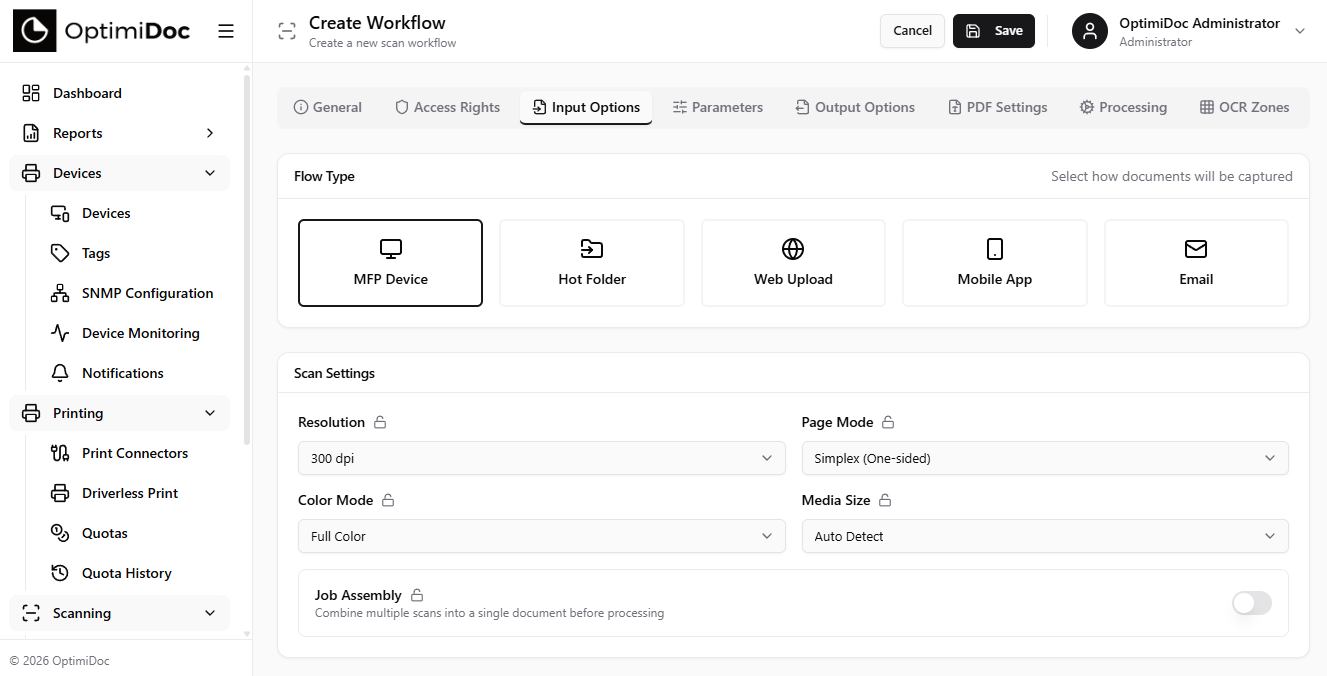Switch to the Output Options tab

[x=855, y=107]
